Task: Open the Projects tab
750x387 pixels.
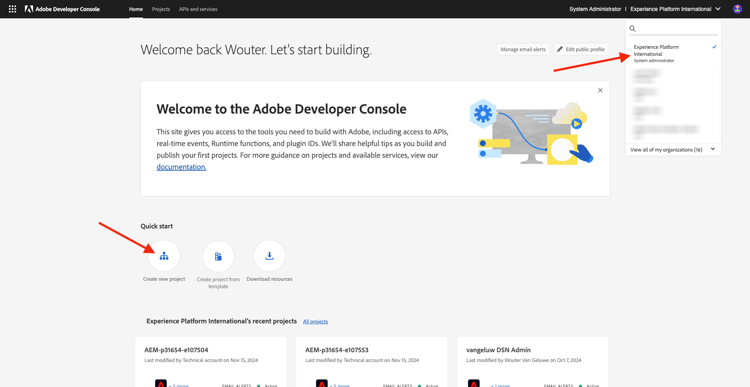Action: tap(161, 9)
